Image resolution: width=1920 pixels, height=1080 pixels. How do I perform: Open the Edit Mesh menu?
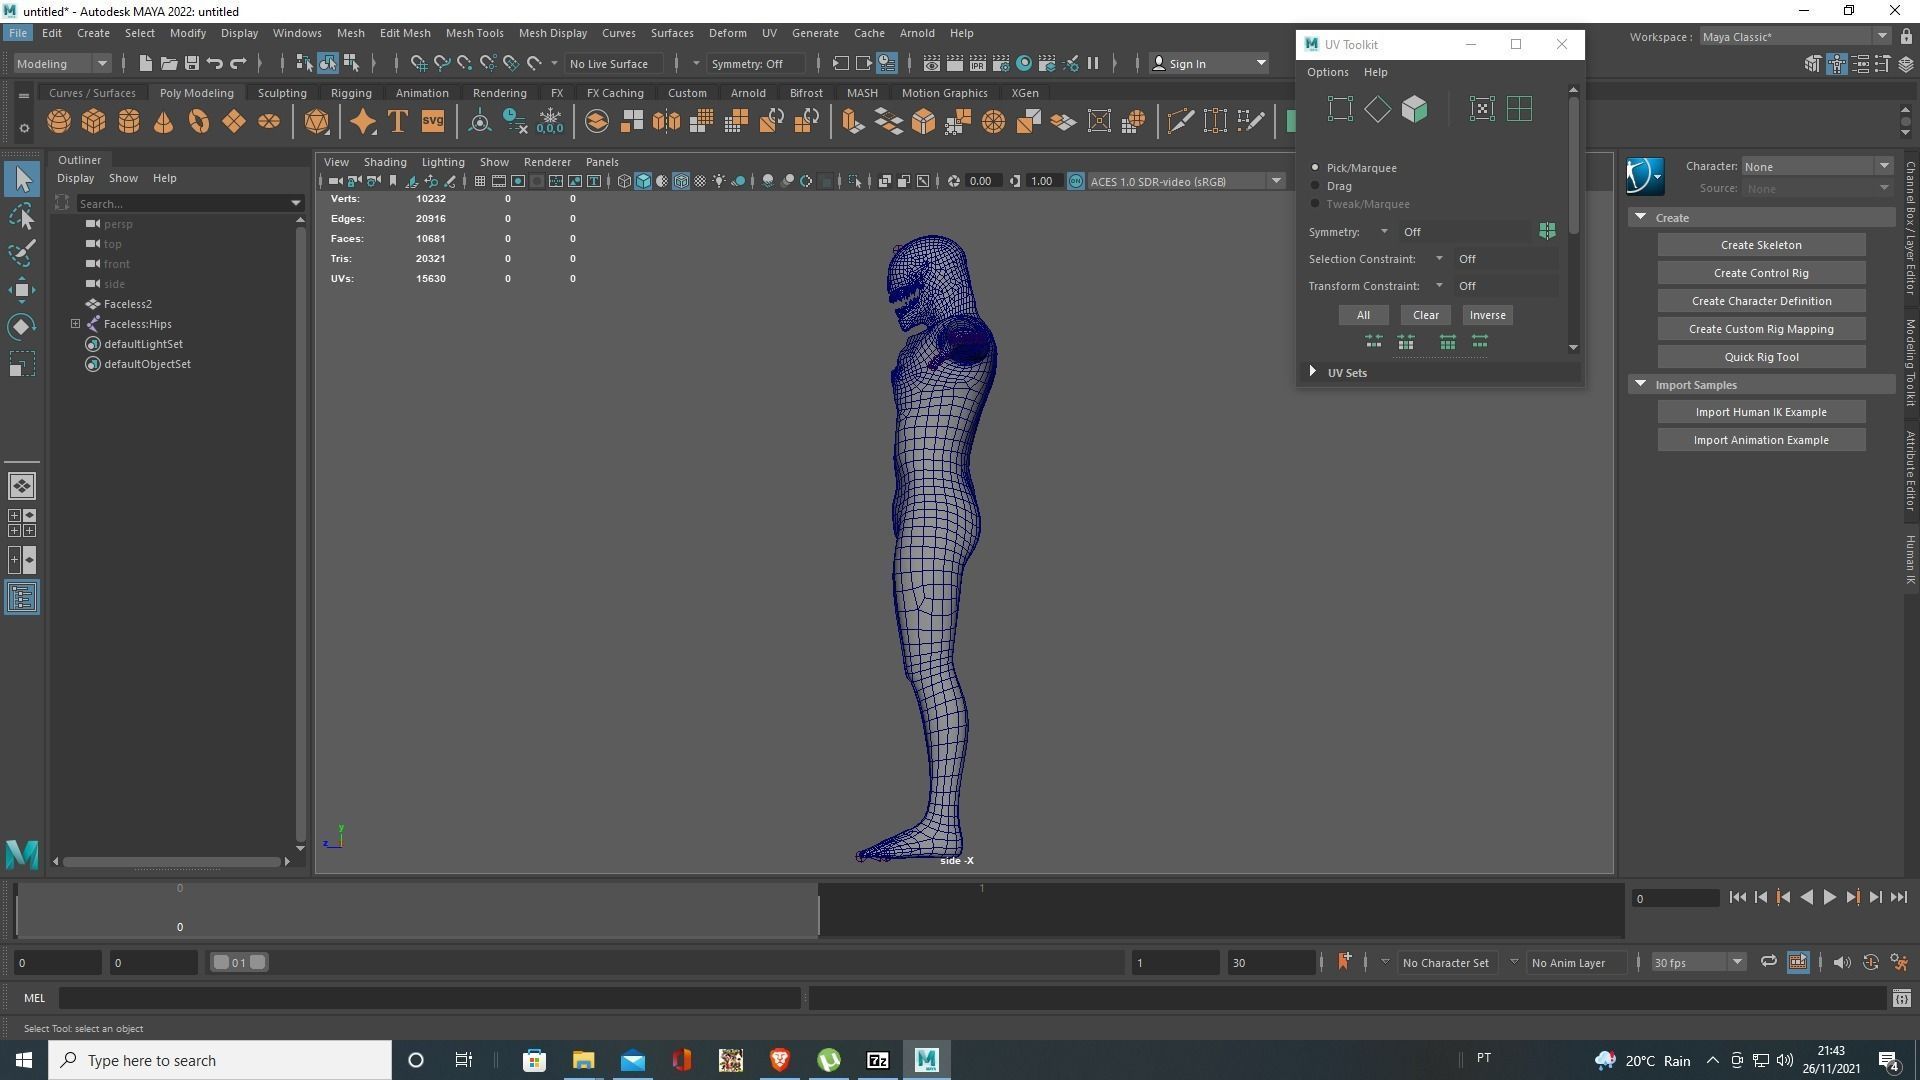(405, 33)
